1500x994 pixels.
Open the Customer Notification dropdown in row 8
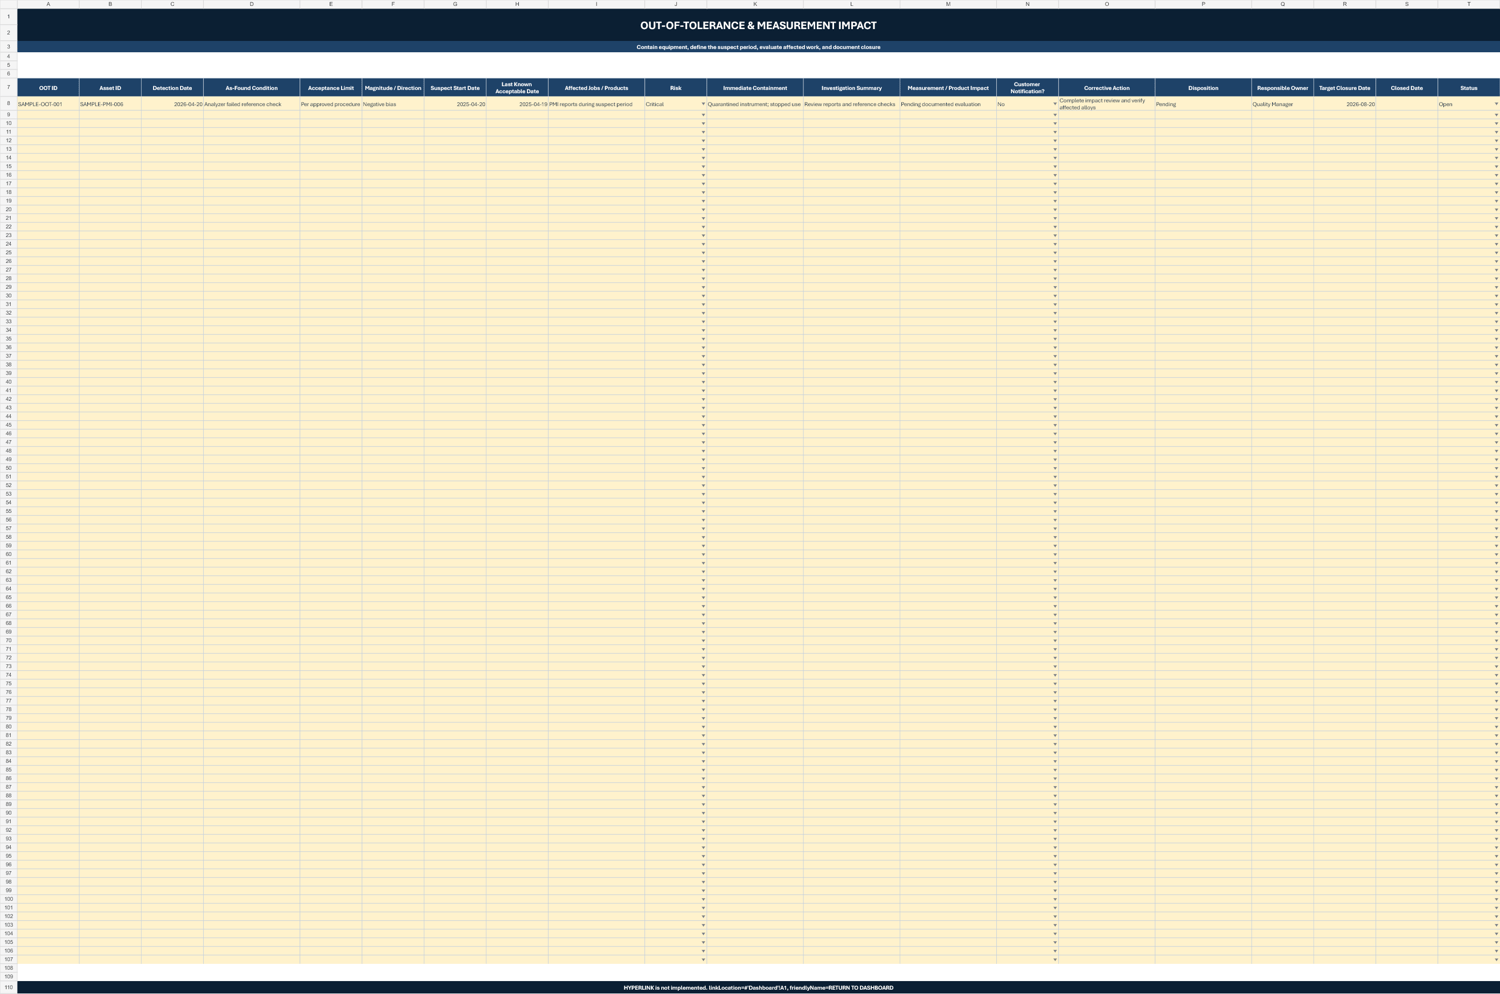1054,104
